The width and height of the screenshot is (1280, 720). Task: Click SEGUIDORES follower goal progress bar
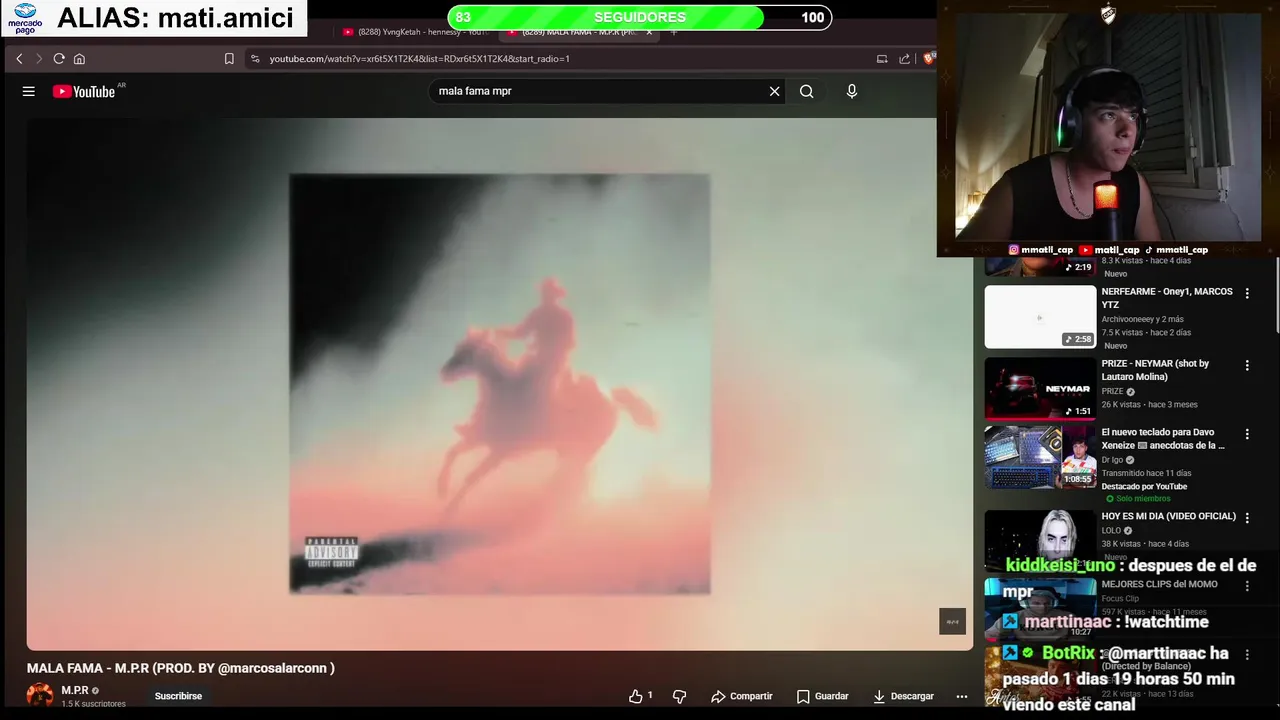click(640, 17)
